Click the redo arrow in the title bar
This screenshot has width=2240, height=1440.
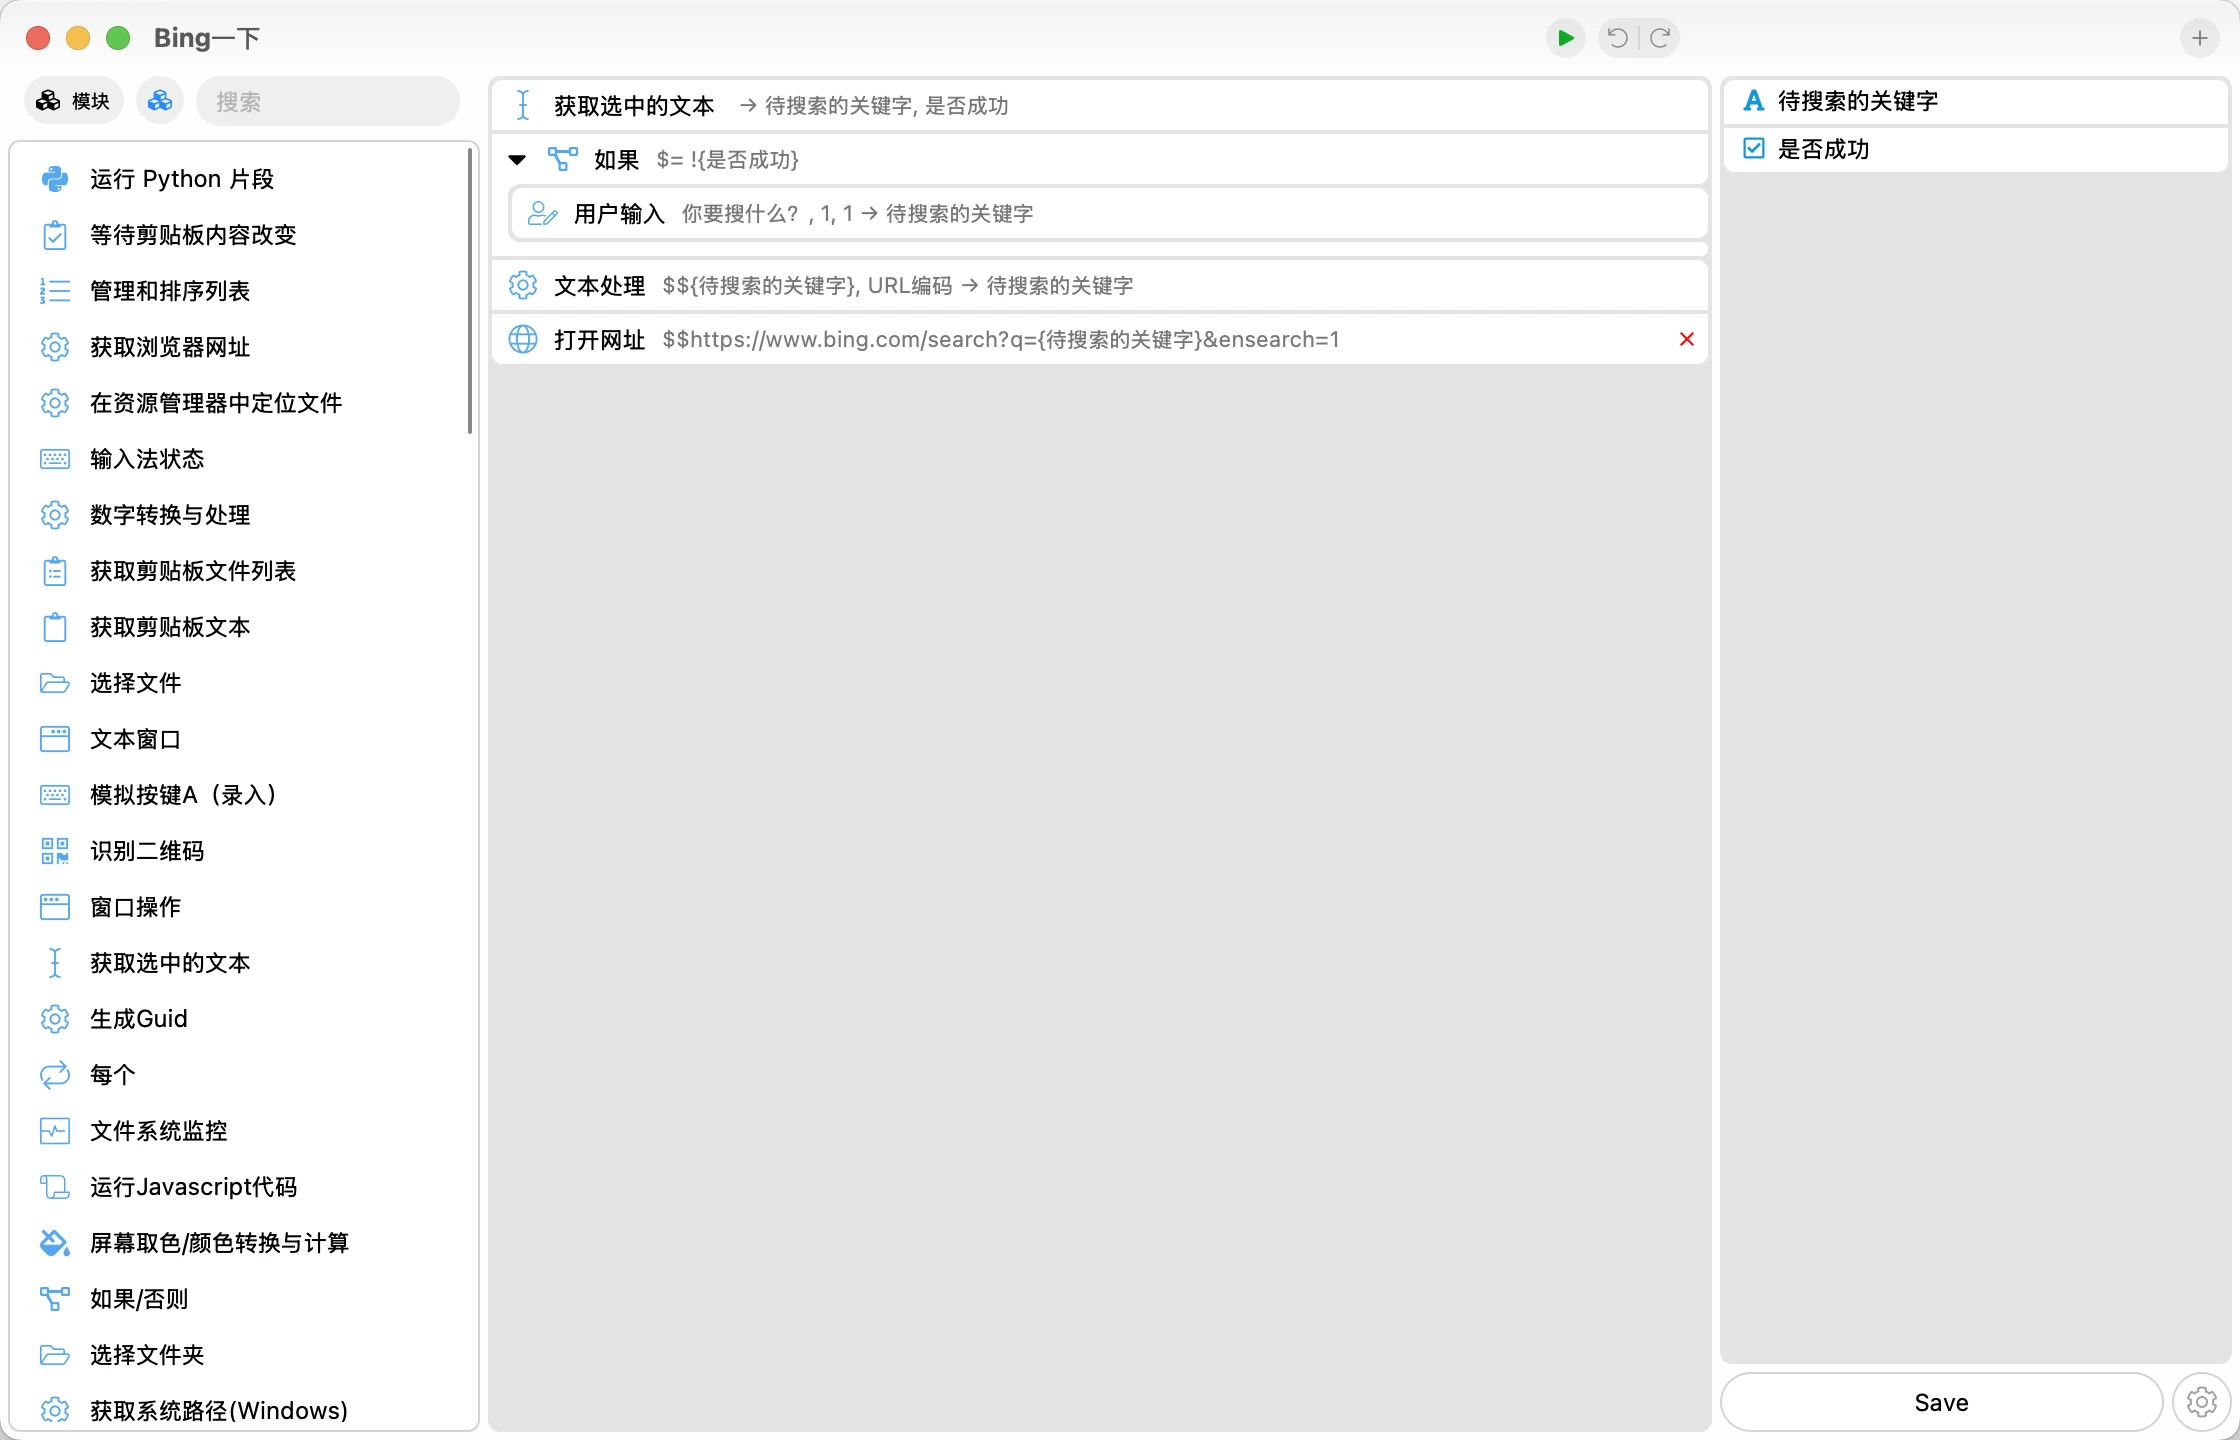pos(1660,38)
